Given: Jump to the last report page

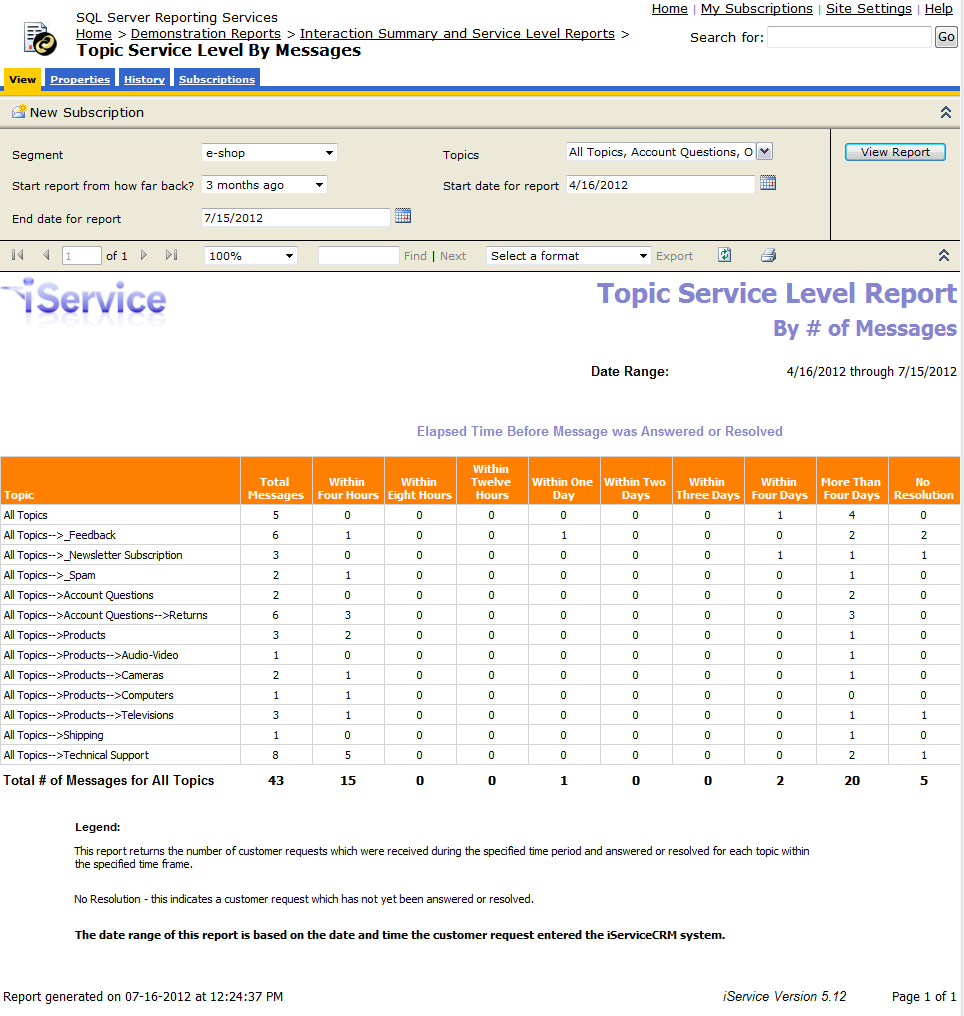Looking at the screenshot, I should [x=172, y=255].
